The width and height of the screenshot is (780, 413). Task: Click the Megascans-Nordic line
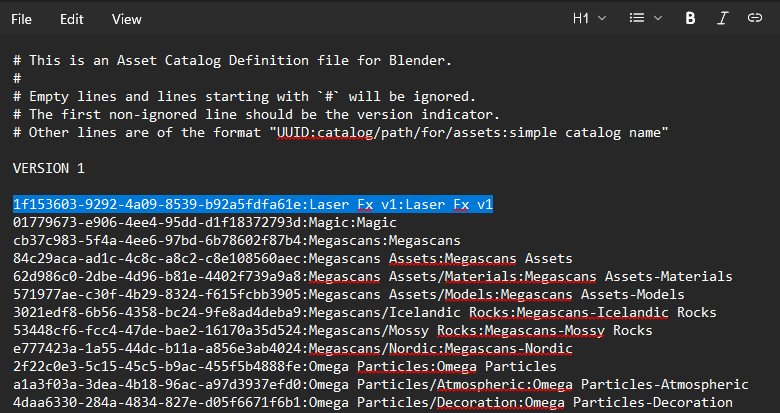point(292,348)
